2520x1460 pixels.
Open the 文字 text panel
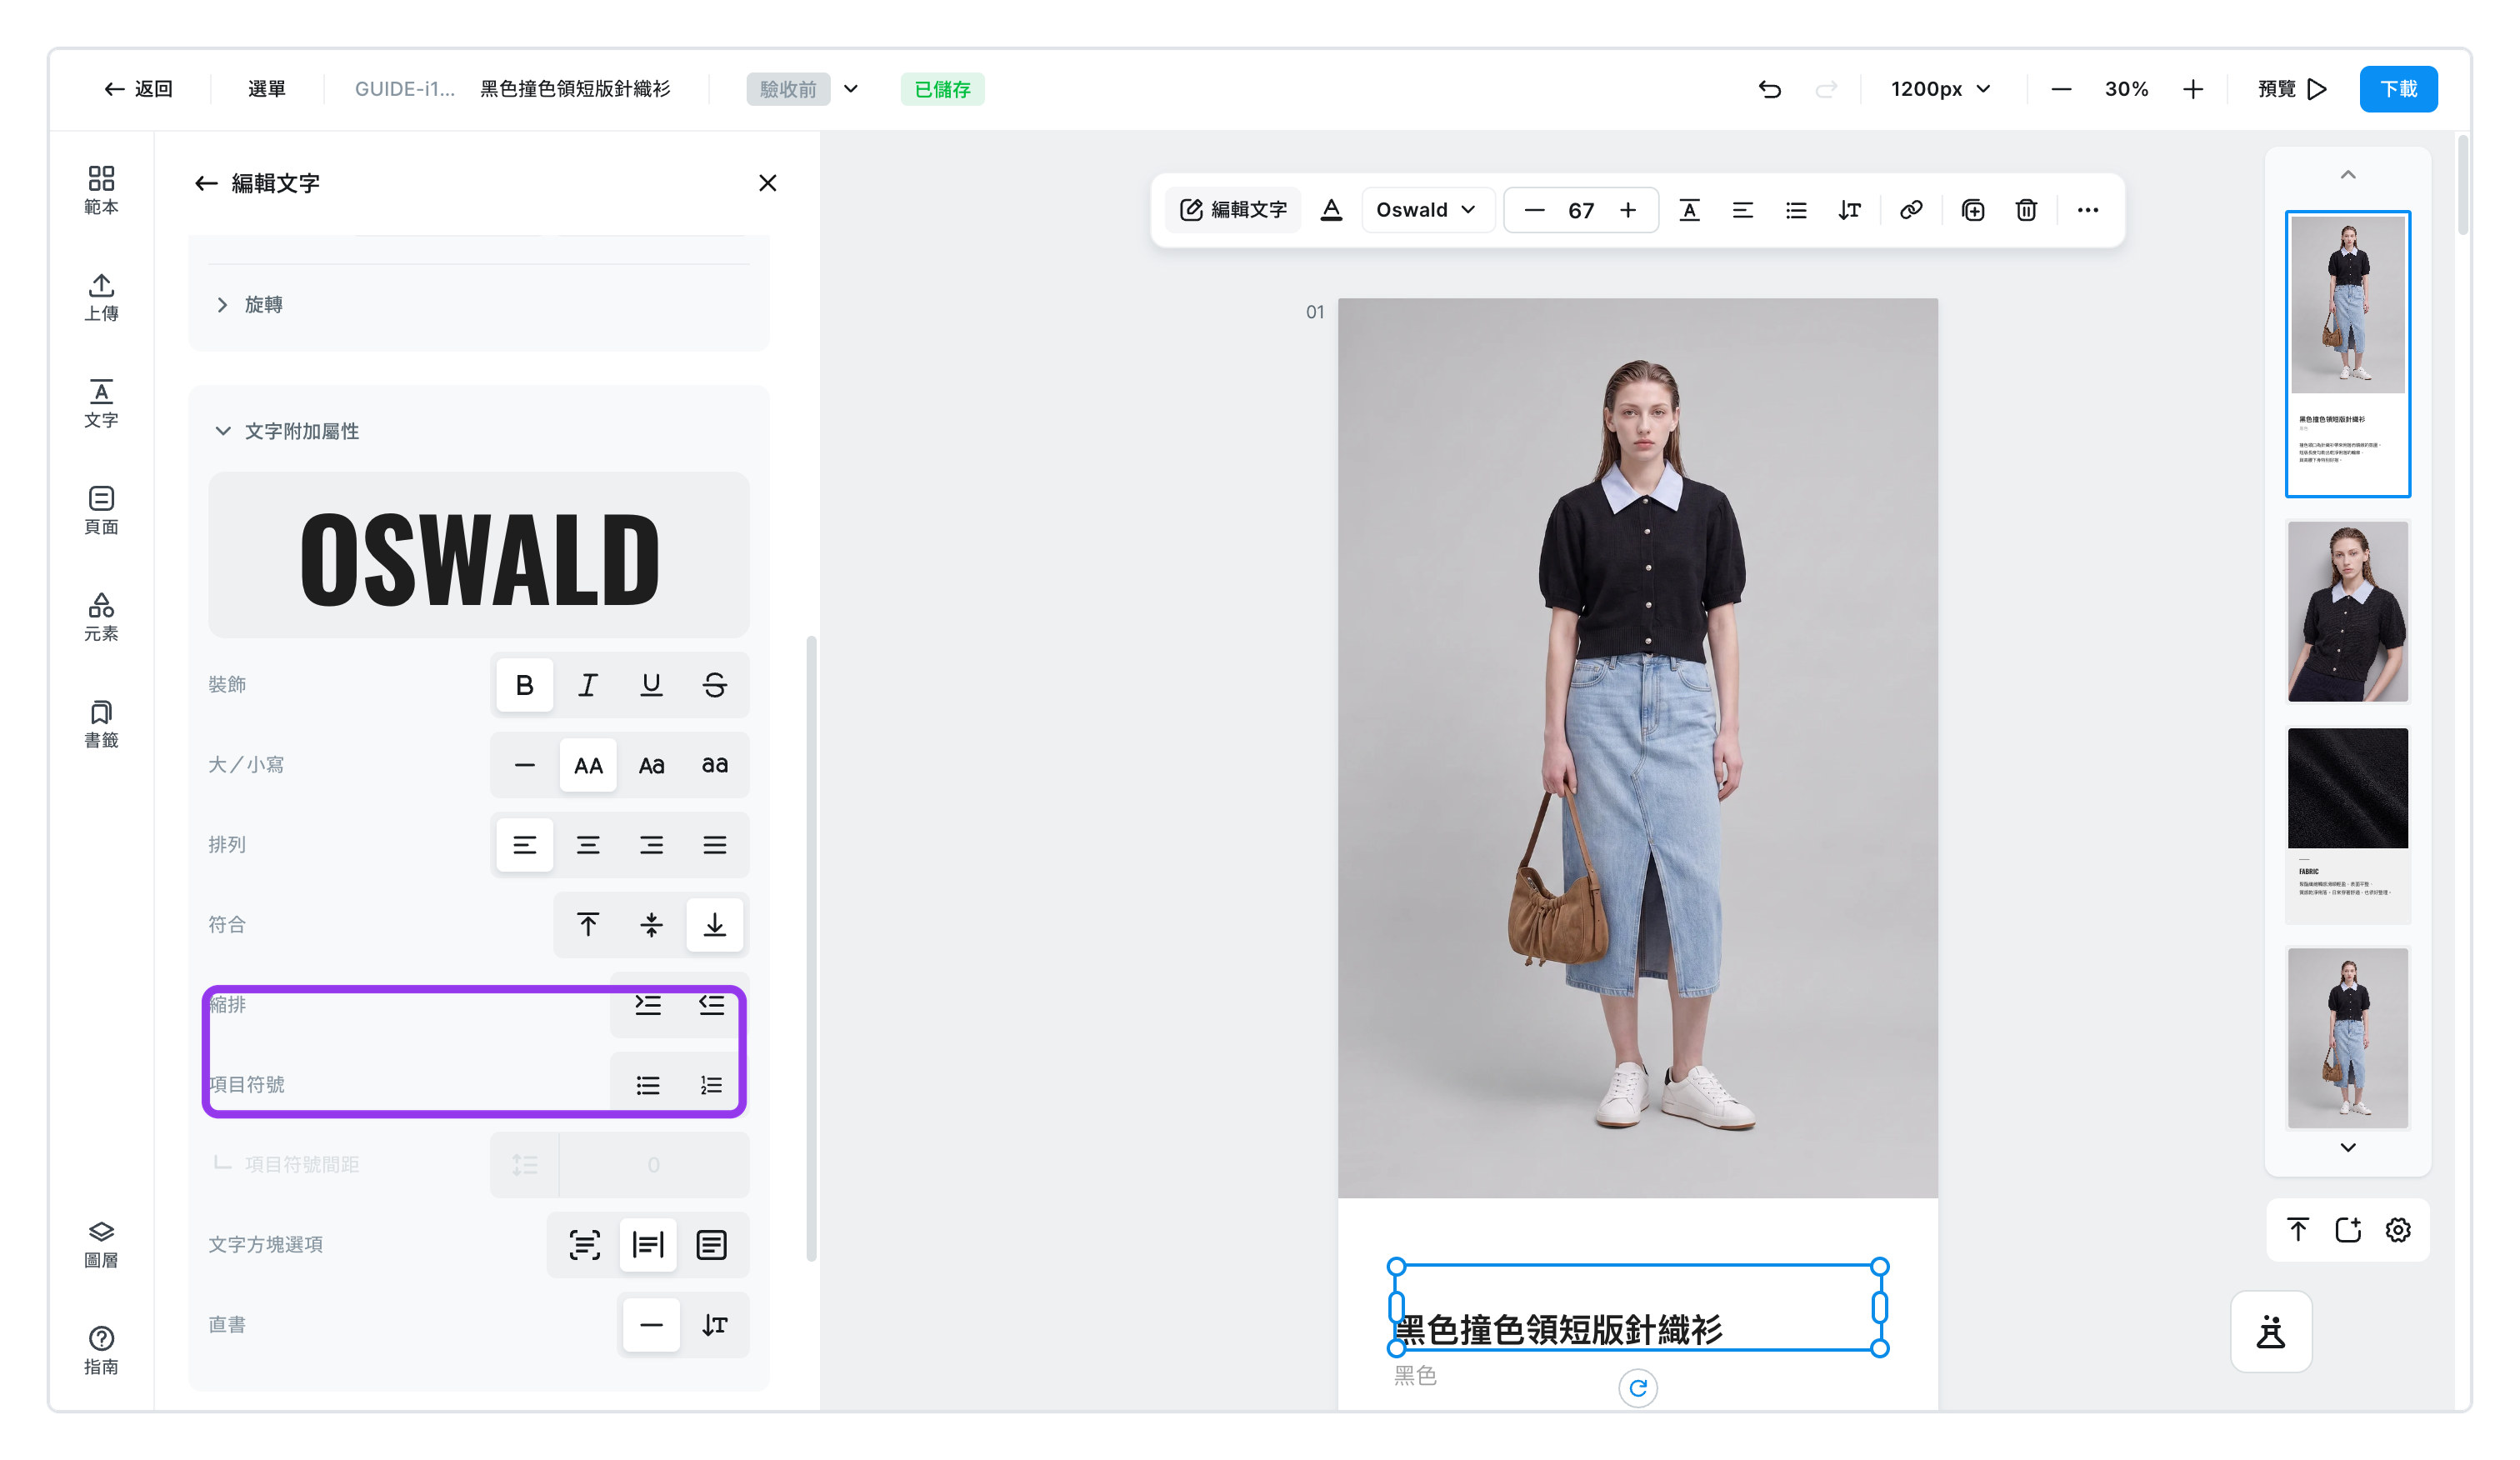click(x=101, y=404)
